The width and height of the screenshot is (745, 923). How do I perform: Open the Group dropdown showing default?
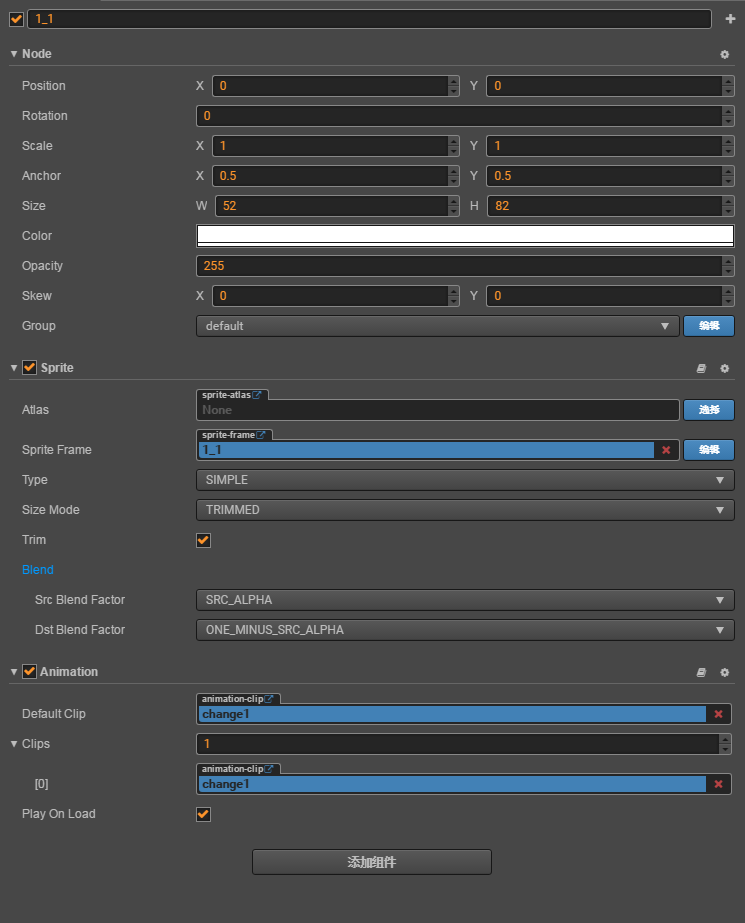tap(437, 326)
